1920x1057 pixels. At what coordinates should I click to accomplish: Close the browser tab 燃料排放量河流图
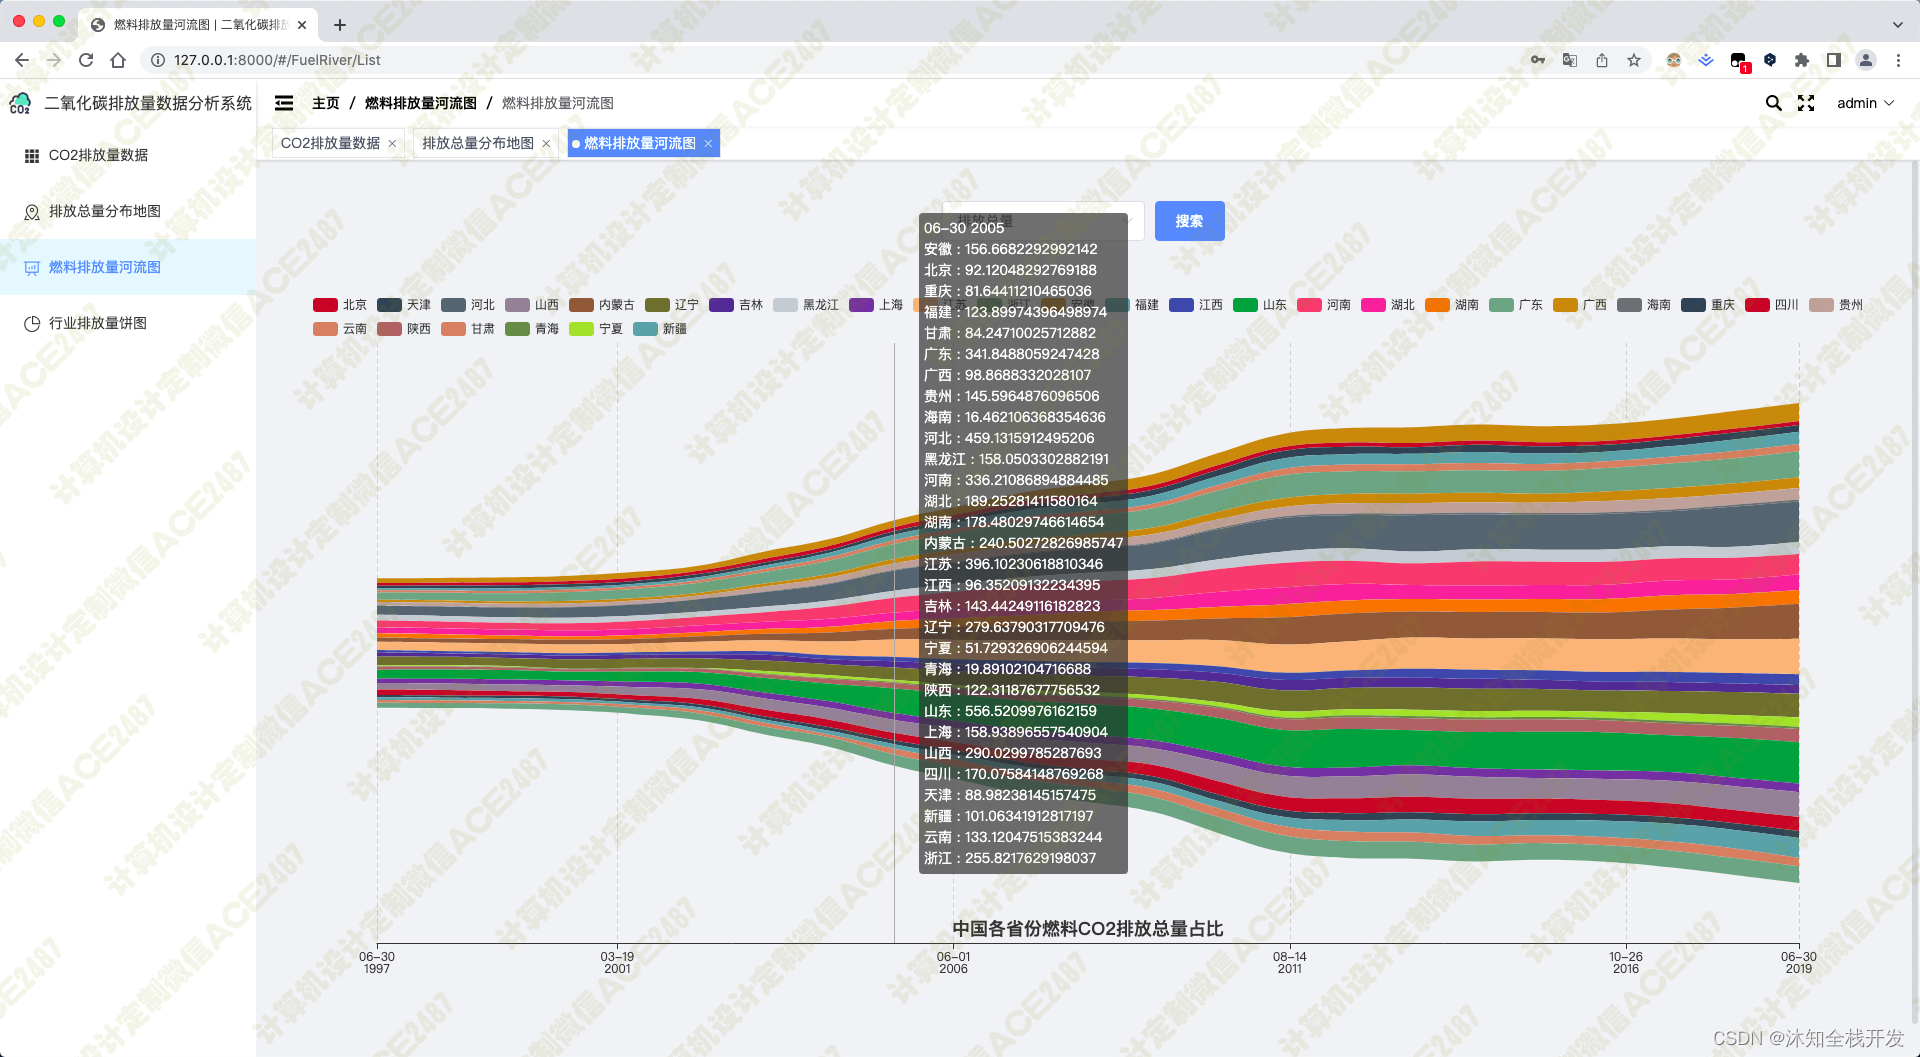click(x=302, y=24)
